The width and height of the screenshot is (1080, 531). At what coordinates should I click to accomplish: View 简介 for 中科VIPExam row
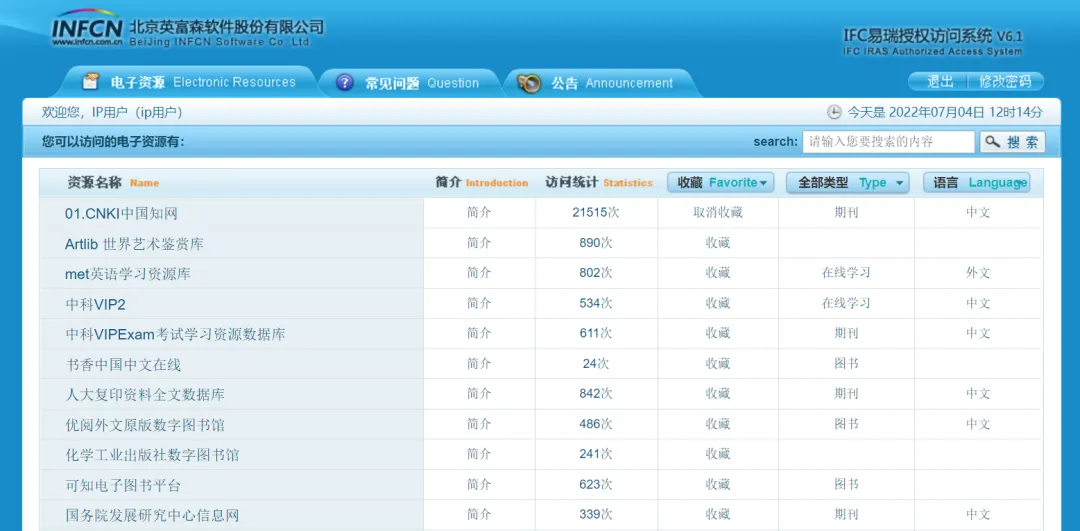[479, 333]
